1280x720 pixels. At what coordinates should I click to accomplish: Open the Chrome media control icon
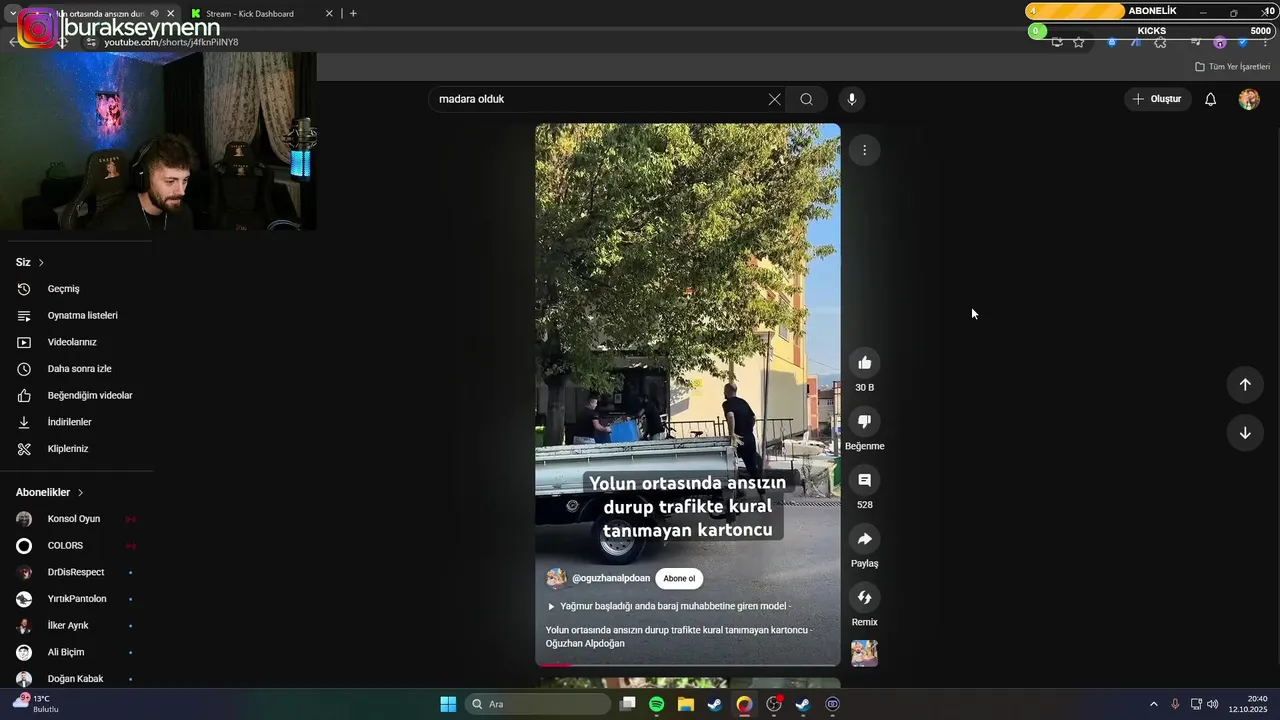tap(1195, 42)
